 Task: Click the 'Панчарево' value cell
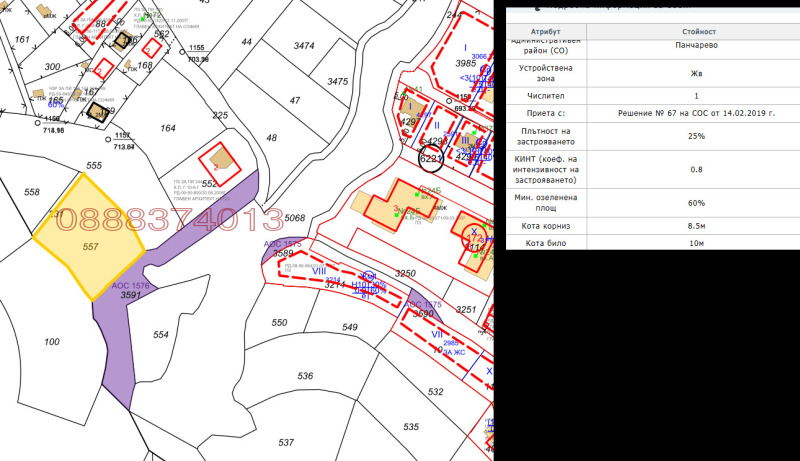click(696, 46)
